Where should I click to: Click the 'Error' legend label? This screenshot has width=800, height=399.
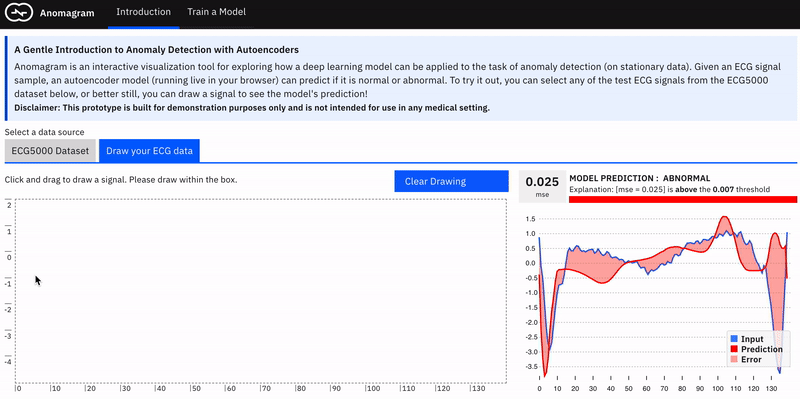click(x=751, y=359)
